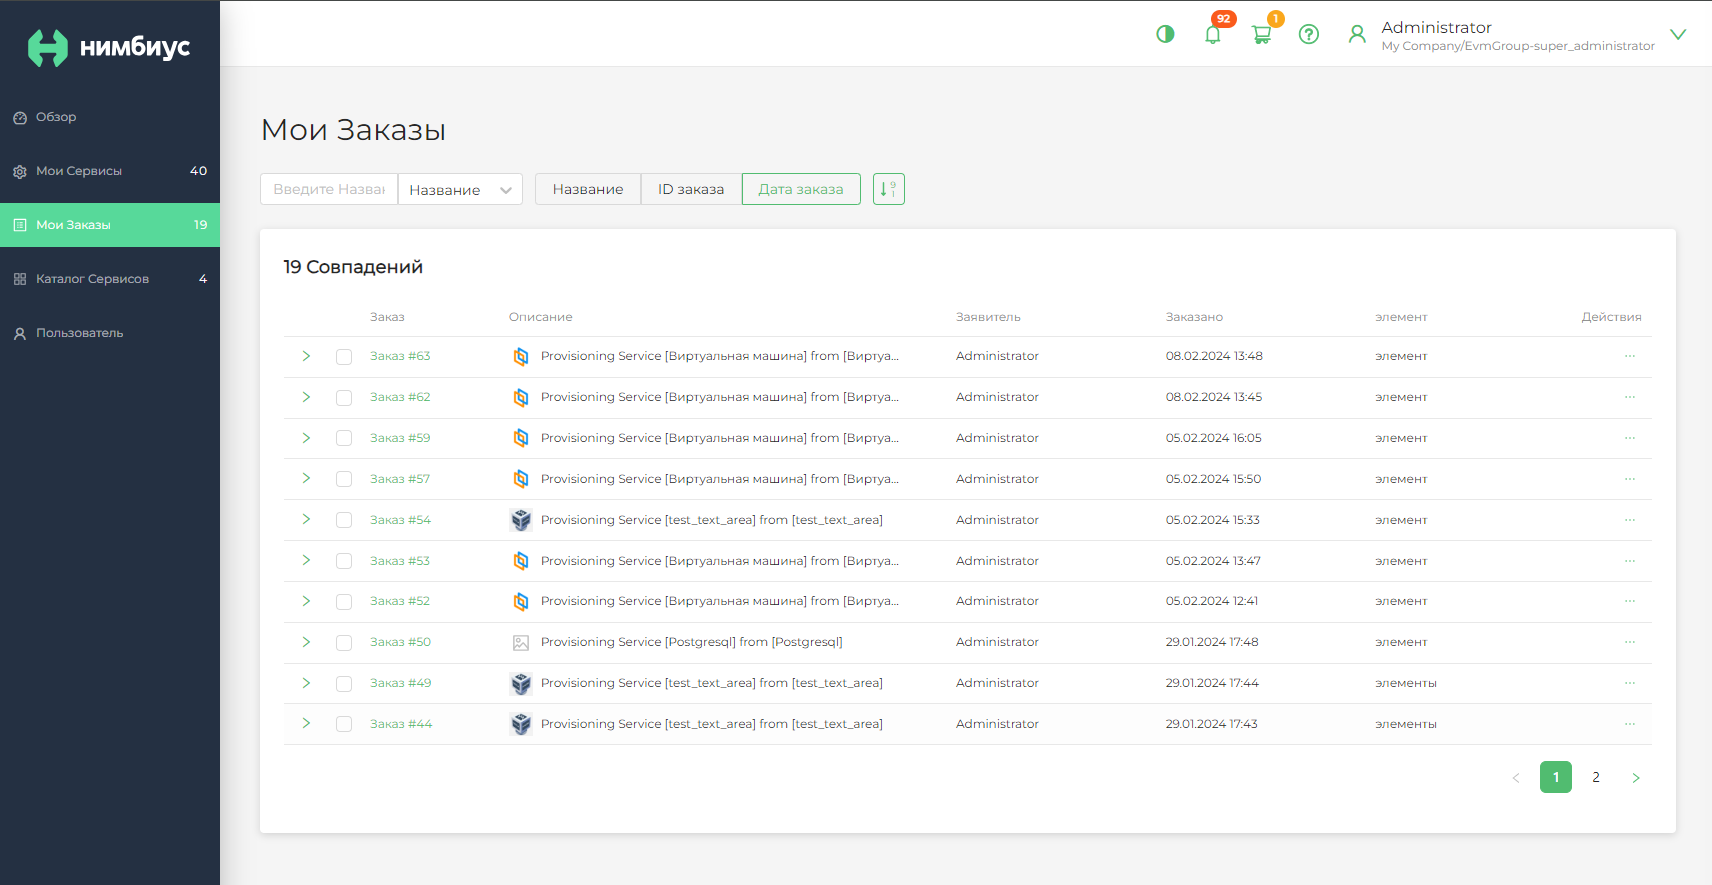The image size is (1712, 885).
Task: Expand row details of Заказ #54
Action: click(306, 519)
